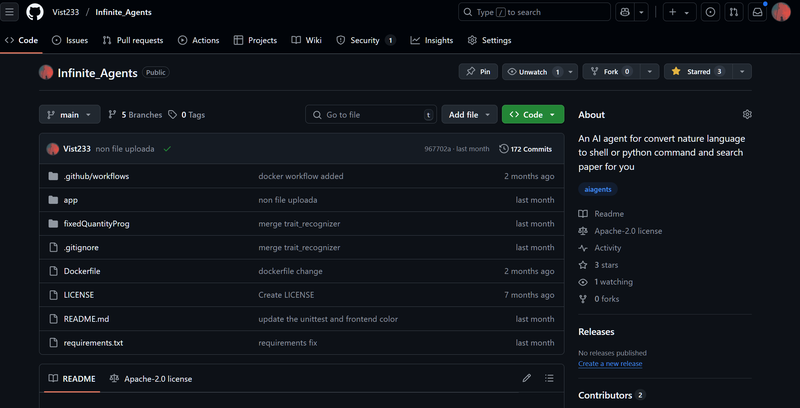Open the README outline list icon
The image size is (800, 408).
pos(549,378)
